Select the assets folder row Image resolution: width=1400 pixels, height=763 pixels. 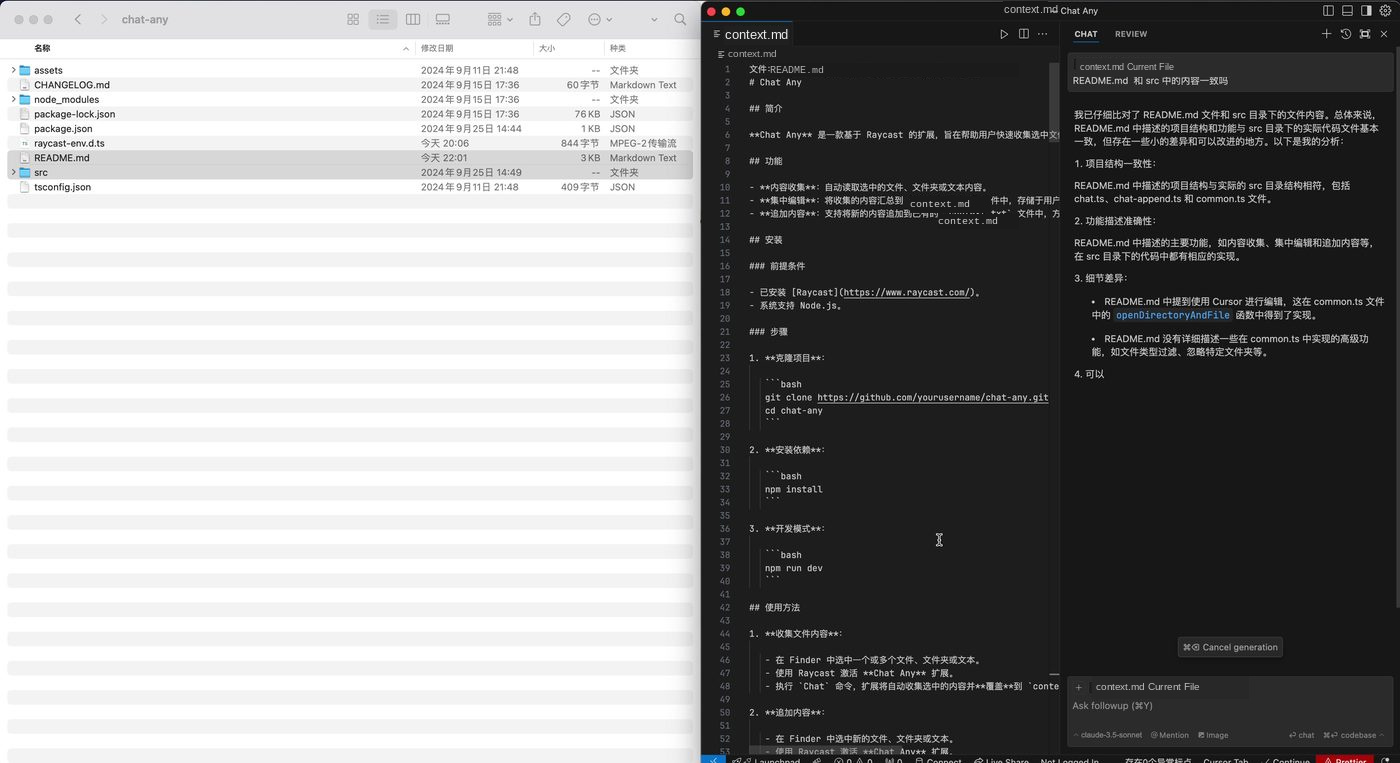(350, 70)
